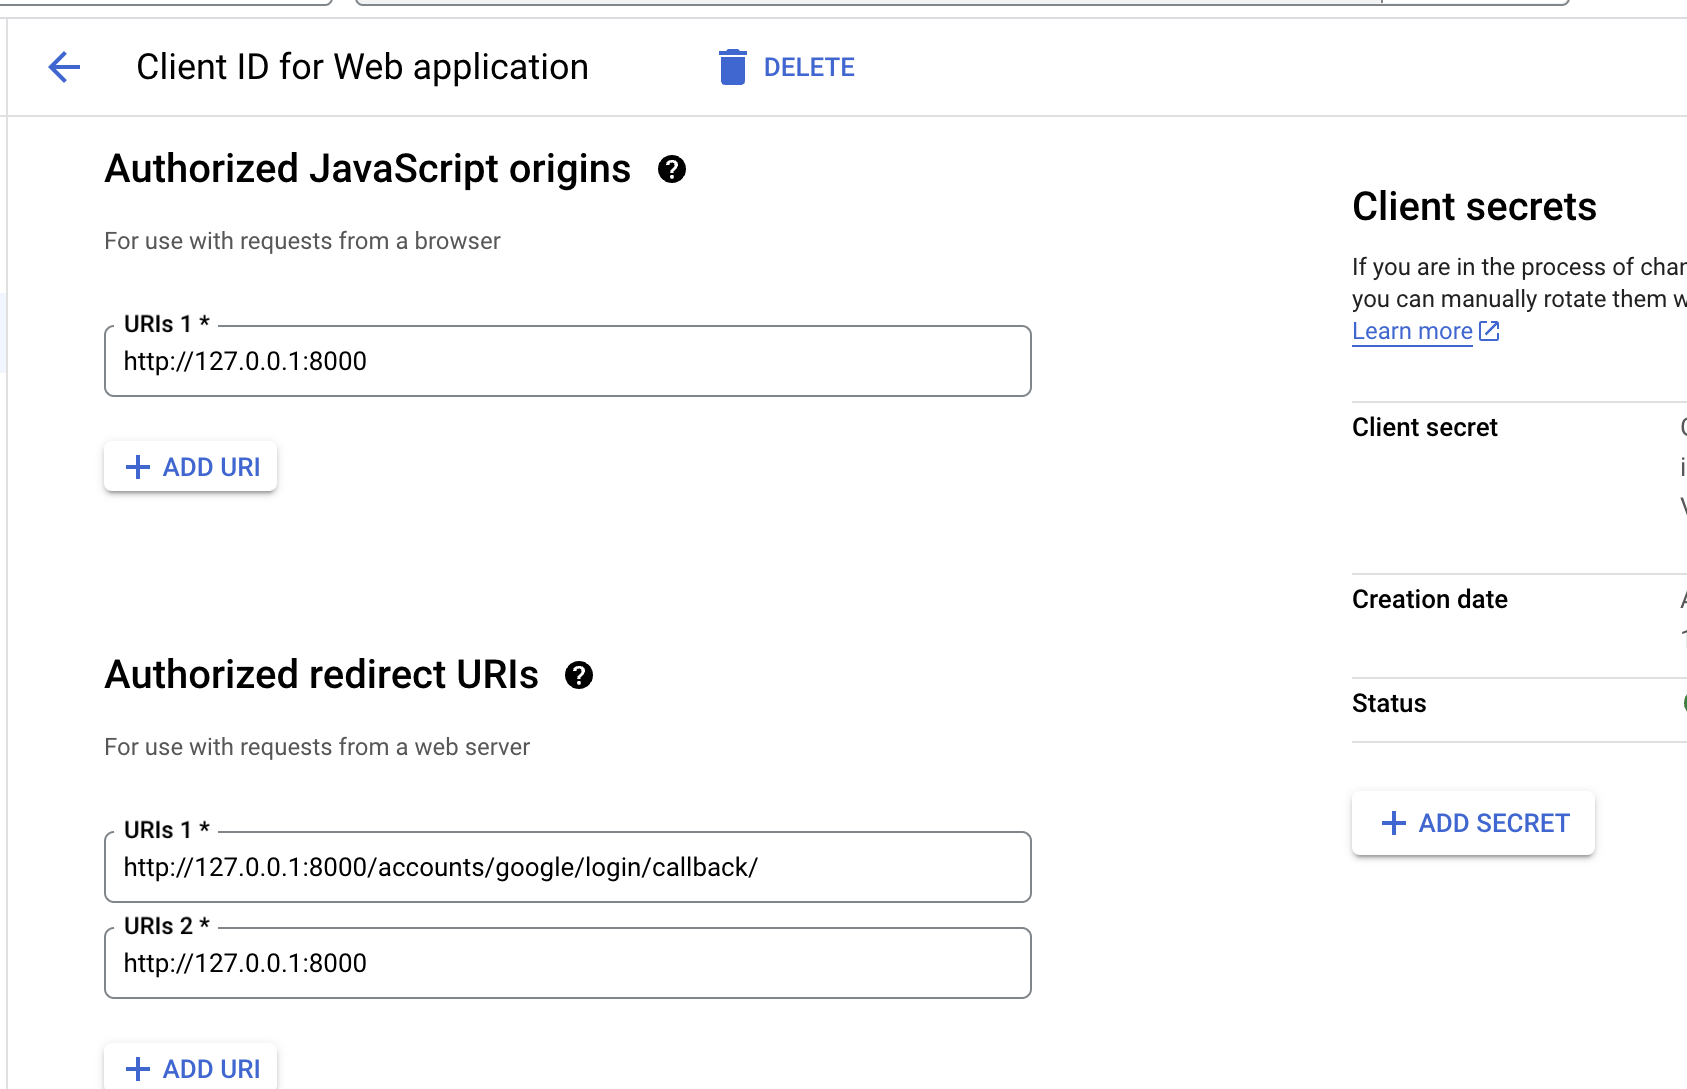Click the 'Client secrets' heading
The image size is (1687, 1089).
(1474, 207)
